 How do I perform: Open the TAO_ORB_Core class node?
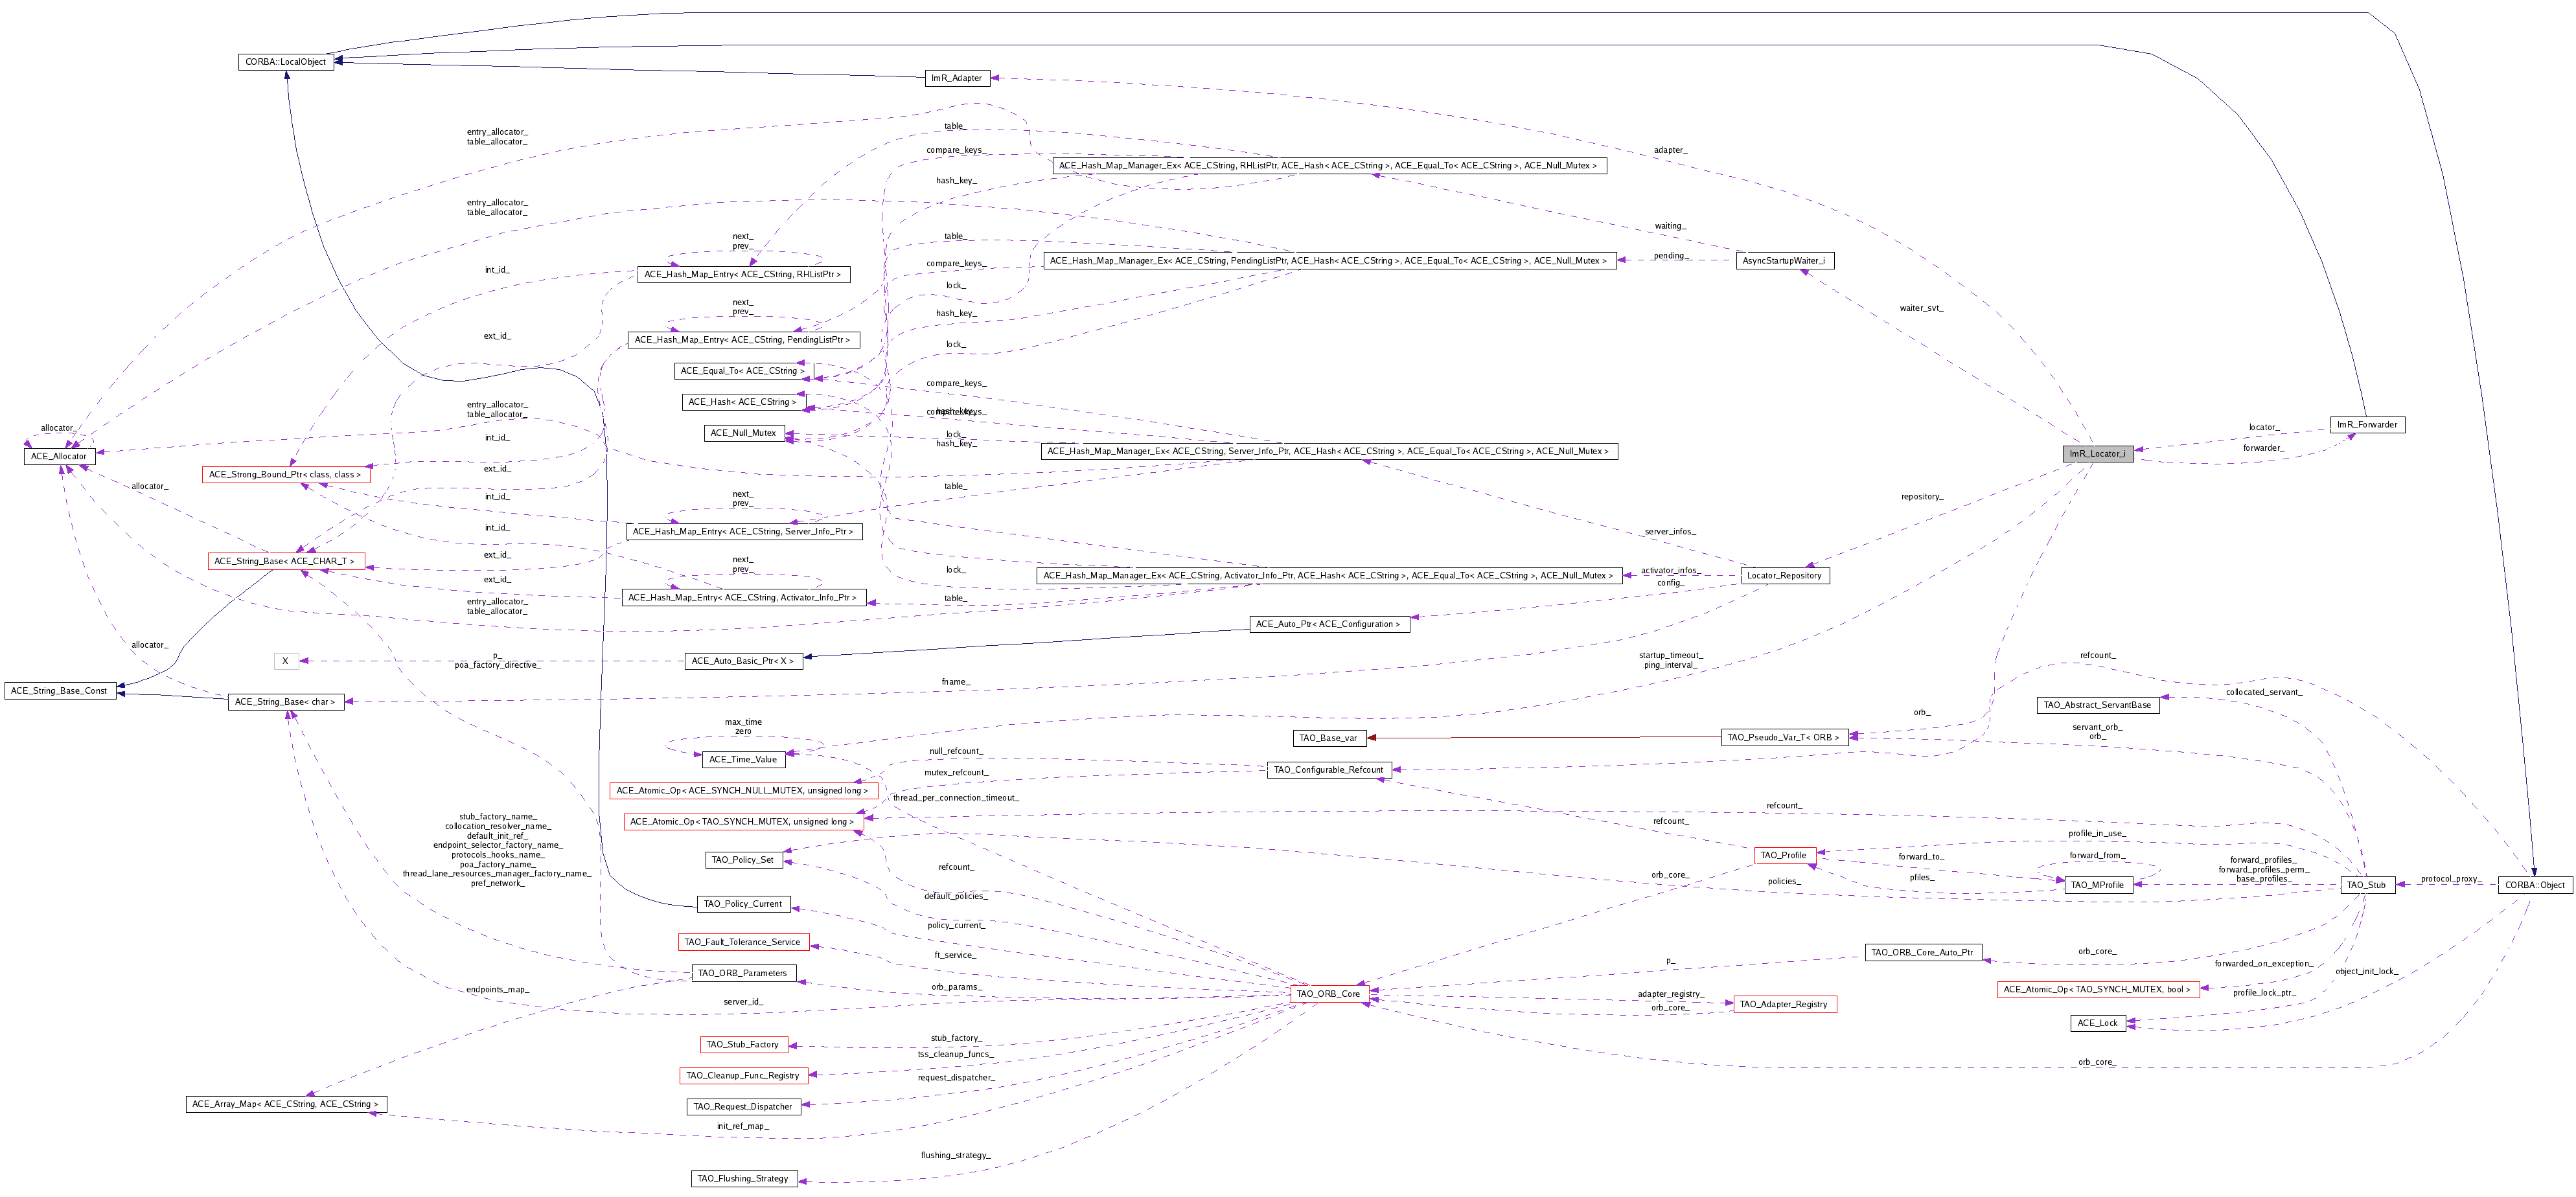coord(1328,993)
